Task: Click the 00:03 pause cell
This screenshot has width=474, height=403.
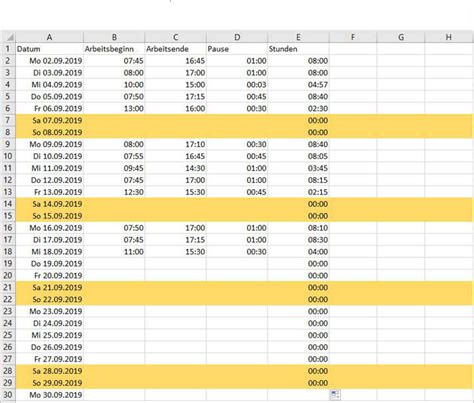Action: coord(237,85)
